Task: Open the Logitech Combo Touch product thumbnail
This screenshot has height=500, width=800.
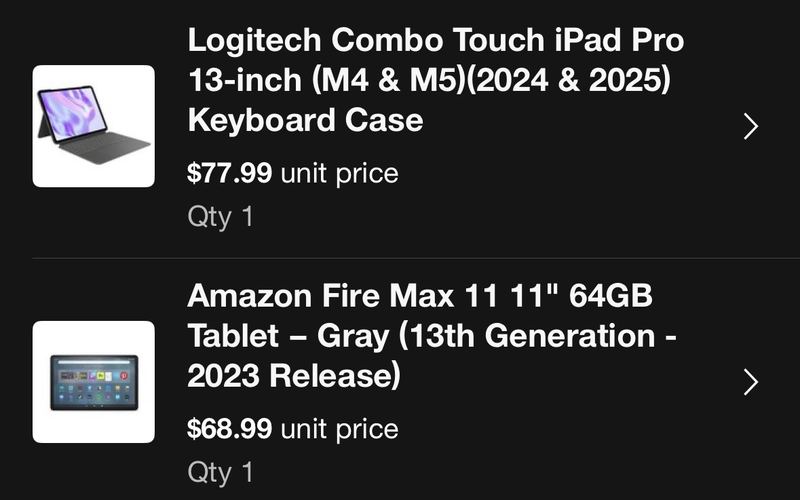Action: 93,126
